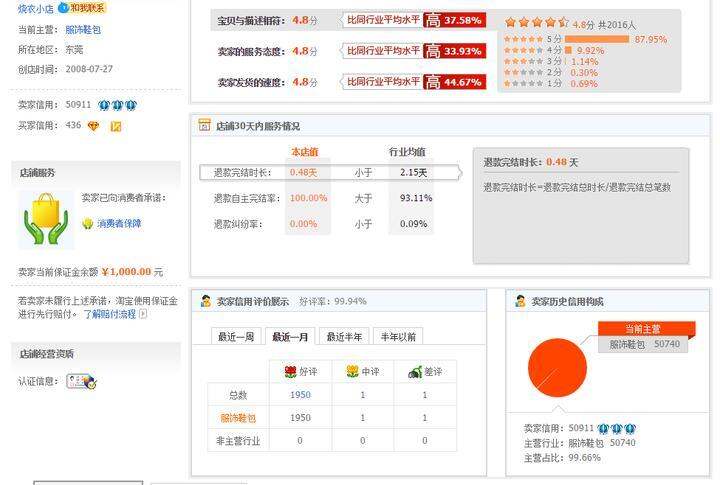Click the 主营占比: 99.66% text
720x485 pixels.
coord(562,458)
